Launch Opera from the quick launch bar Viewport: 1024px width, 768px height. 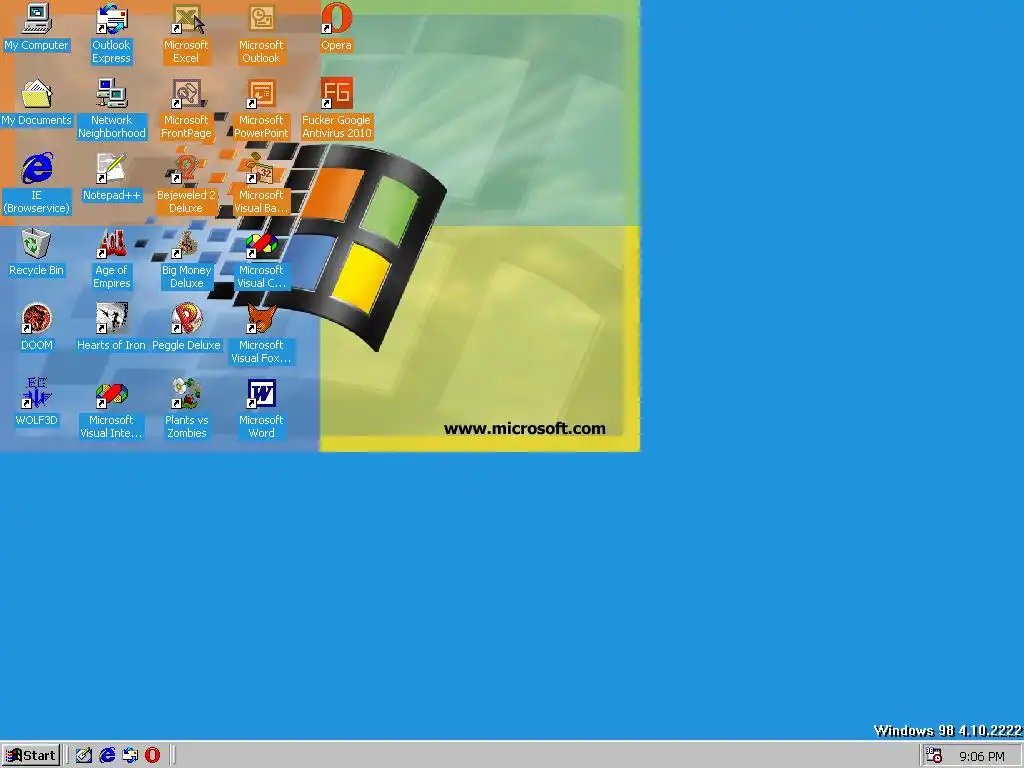(x=152, y=756)
